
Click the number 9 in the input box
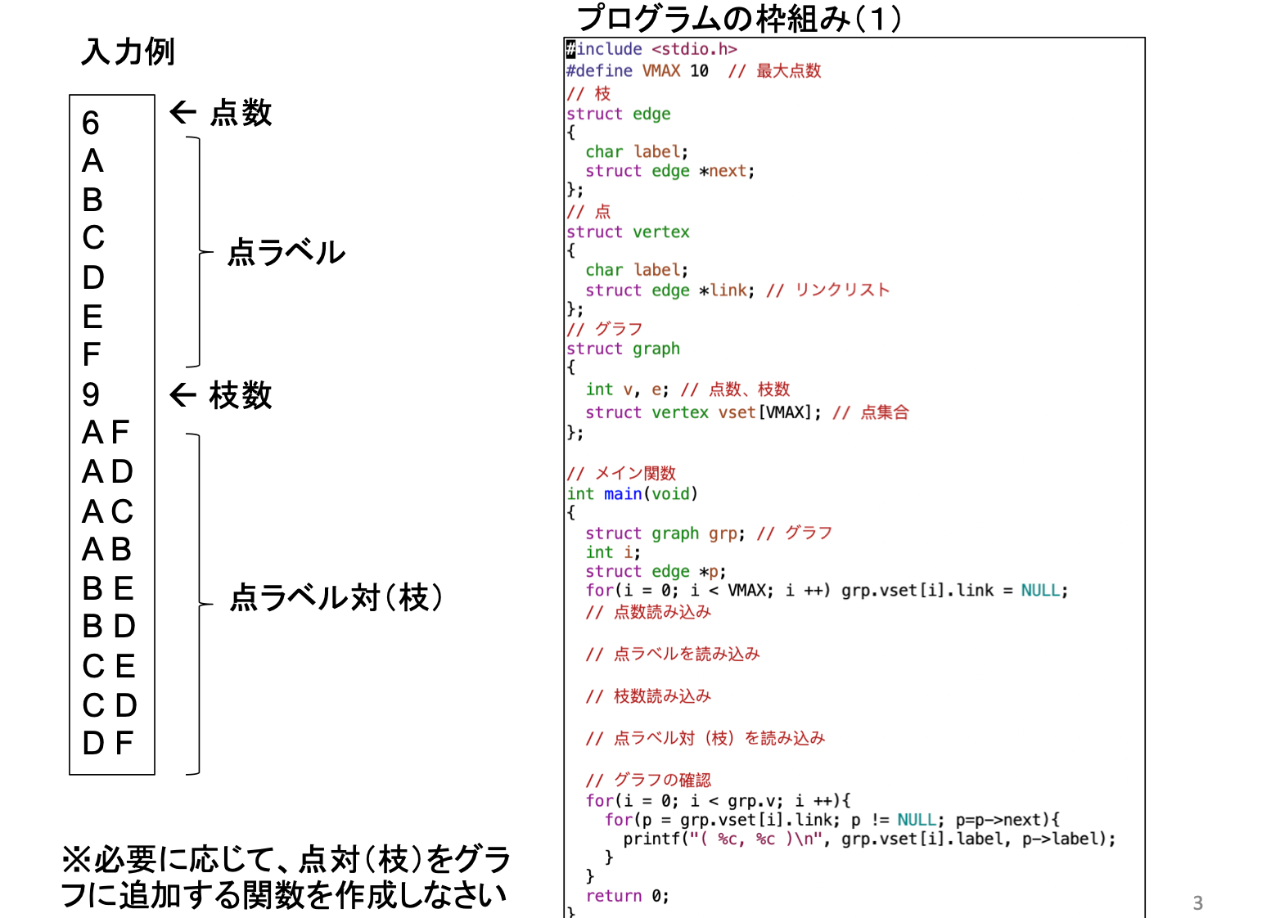tap(91, 396)
